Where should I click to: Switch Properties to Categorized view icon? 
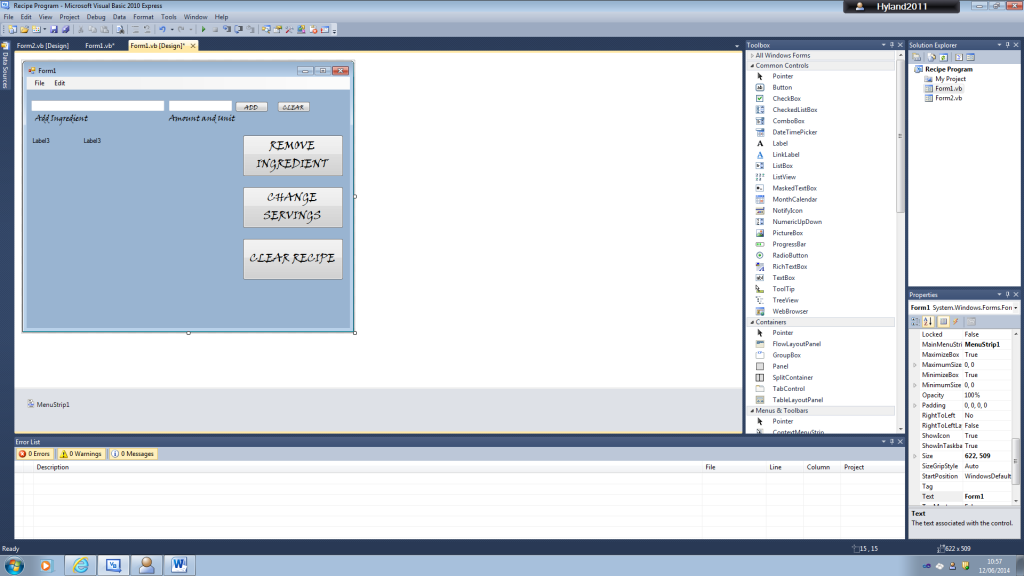pos(914,321)
